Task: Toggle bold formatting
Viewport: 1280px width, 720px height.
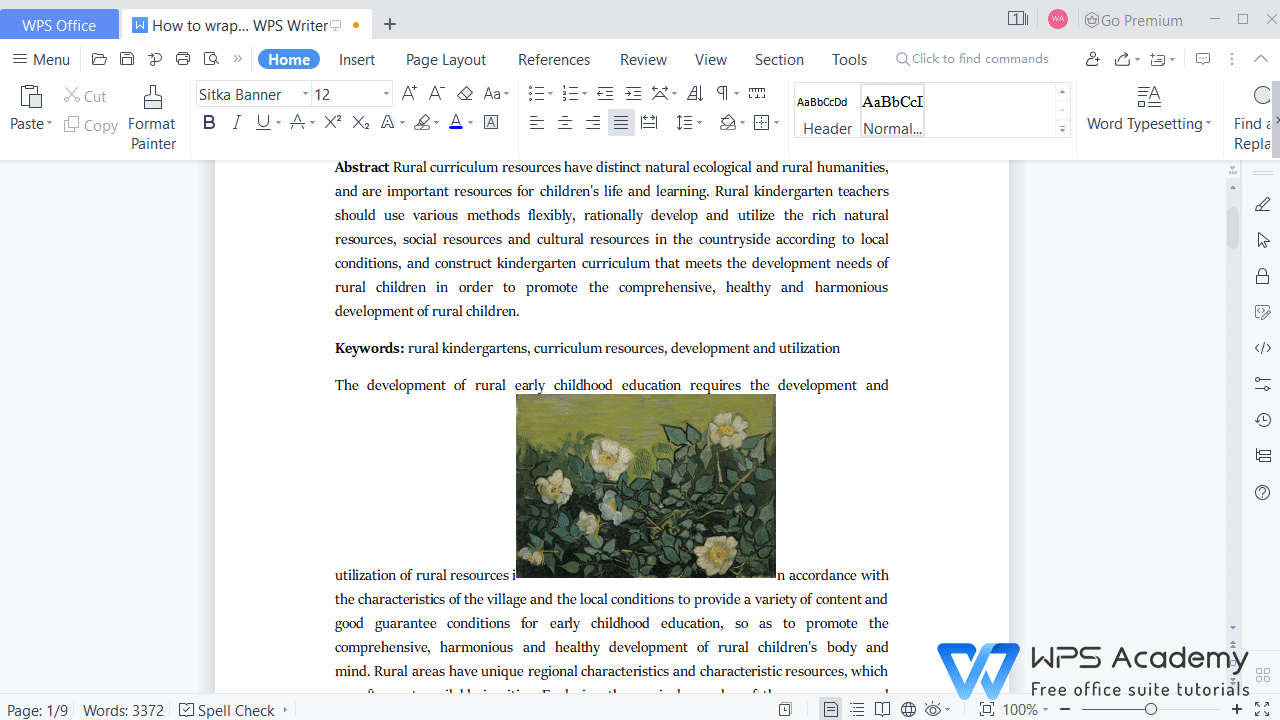Action: click(209, 122)
